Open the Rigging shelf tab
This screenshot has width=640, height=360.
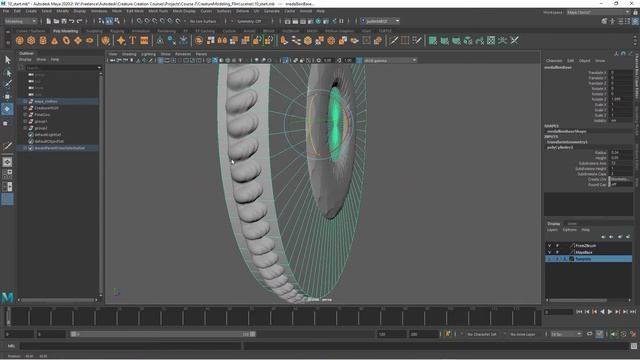coord(117,31)
